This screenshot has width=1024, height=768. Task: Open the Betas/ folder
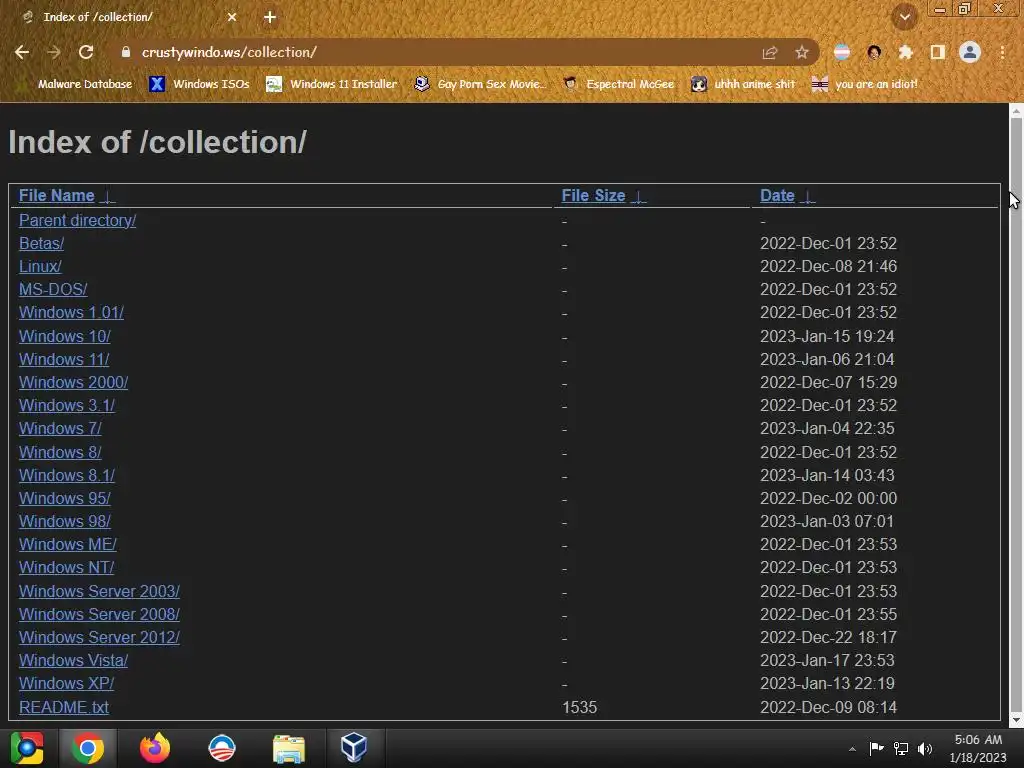[41, 244]
